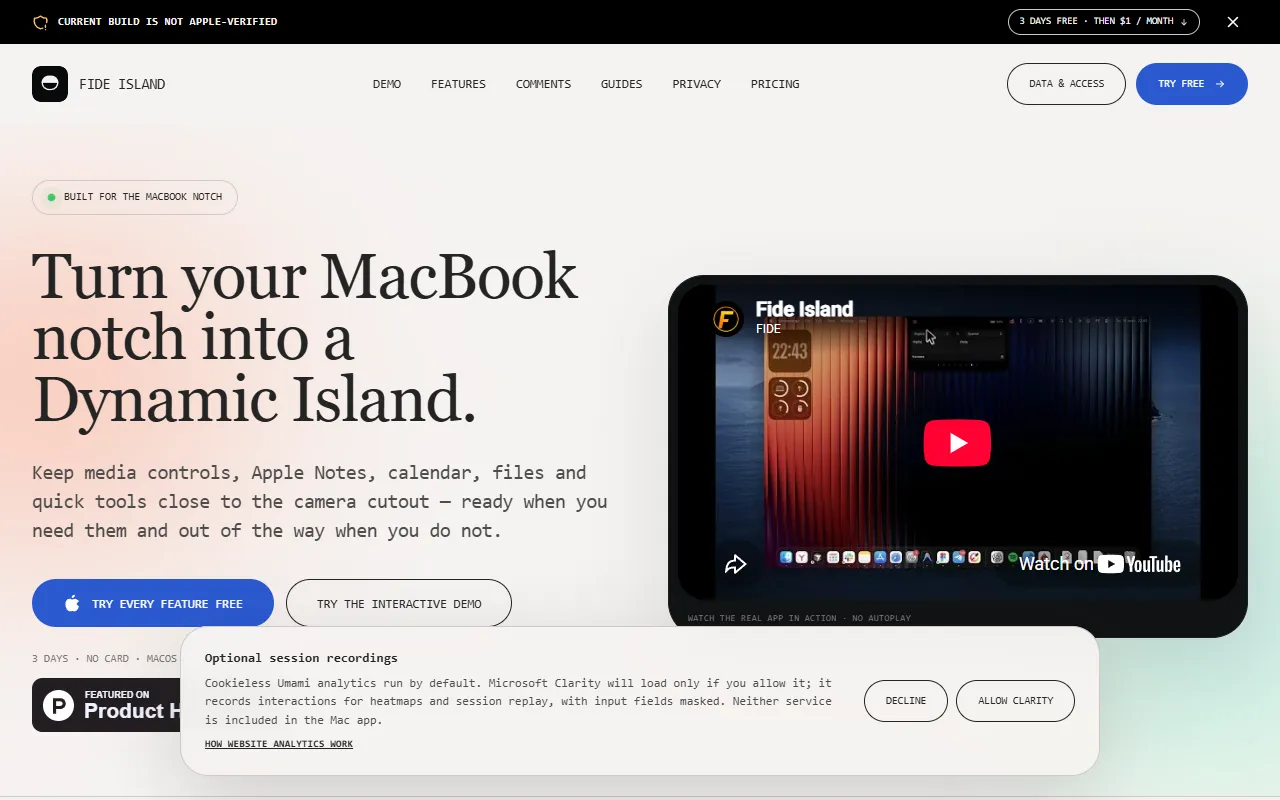Open the Fide Island video title
Image resolution: width=1280 pixels, height=800 pixels.
coord(804,309)
